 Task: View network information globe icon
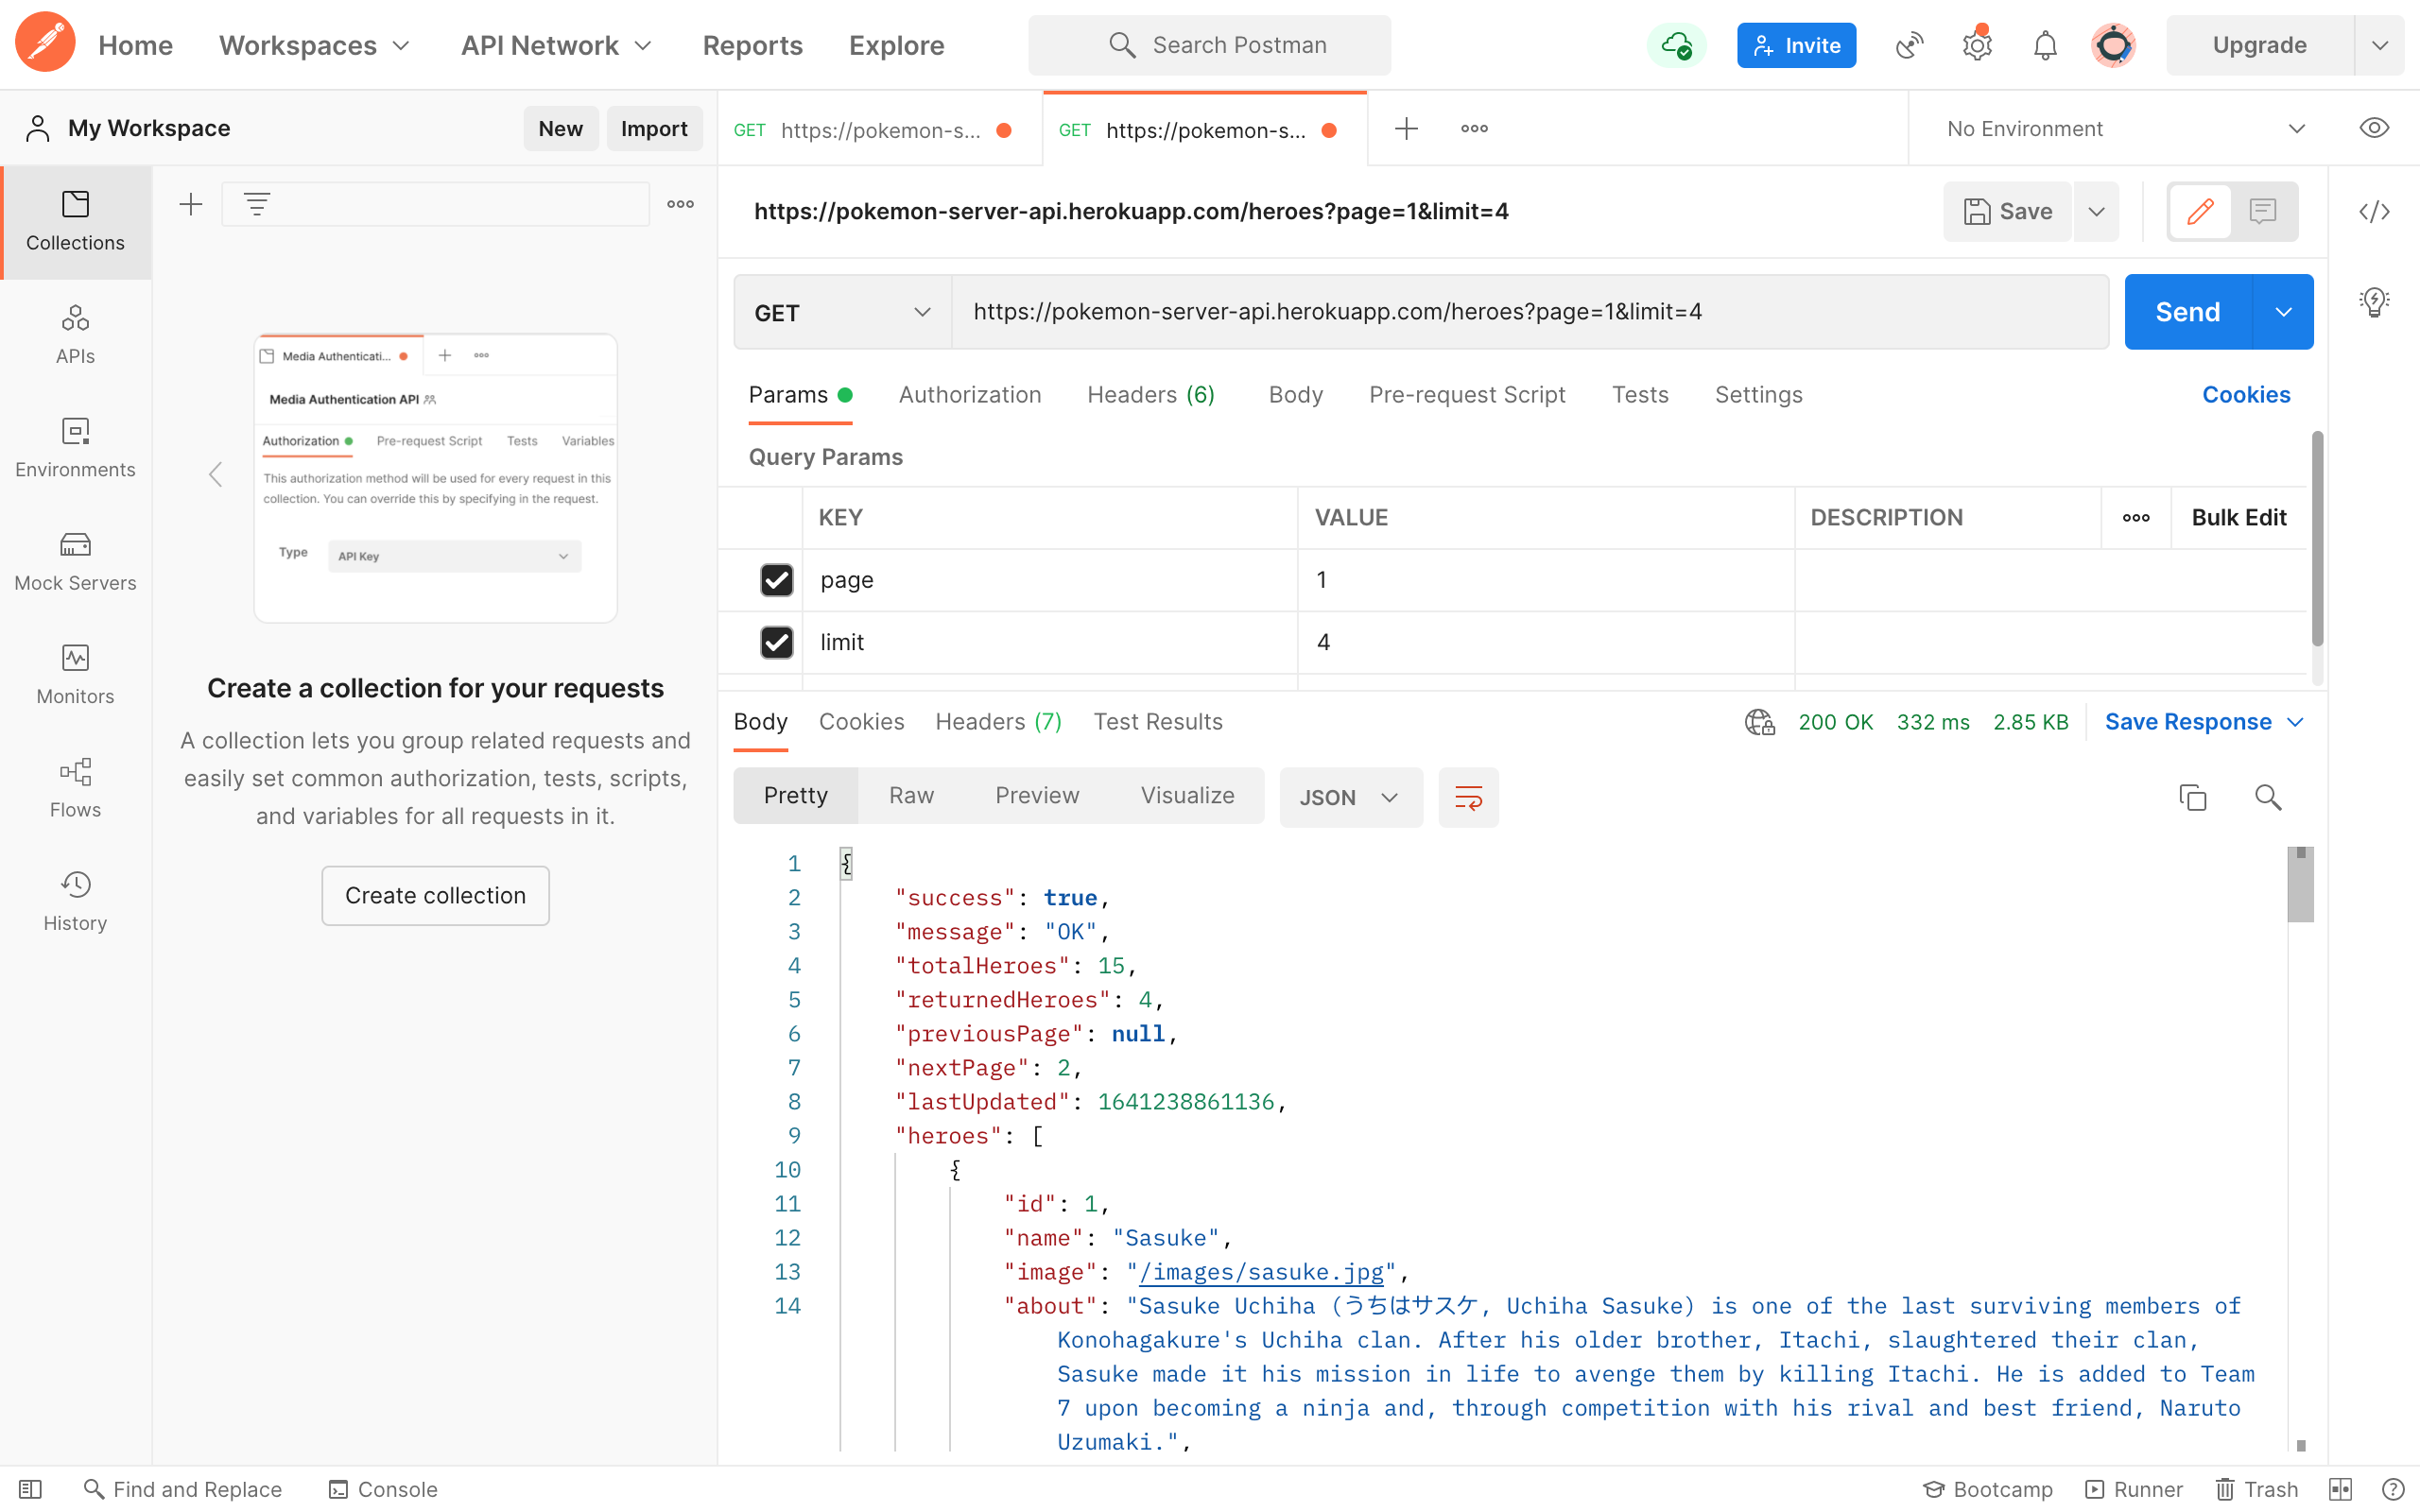[1760, 722]
